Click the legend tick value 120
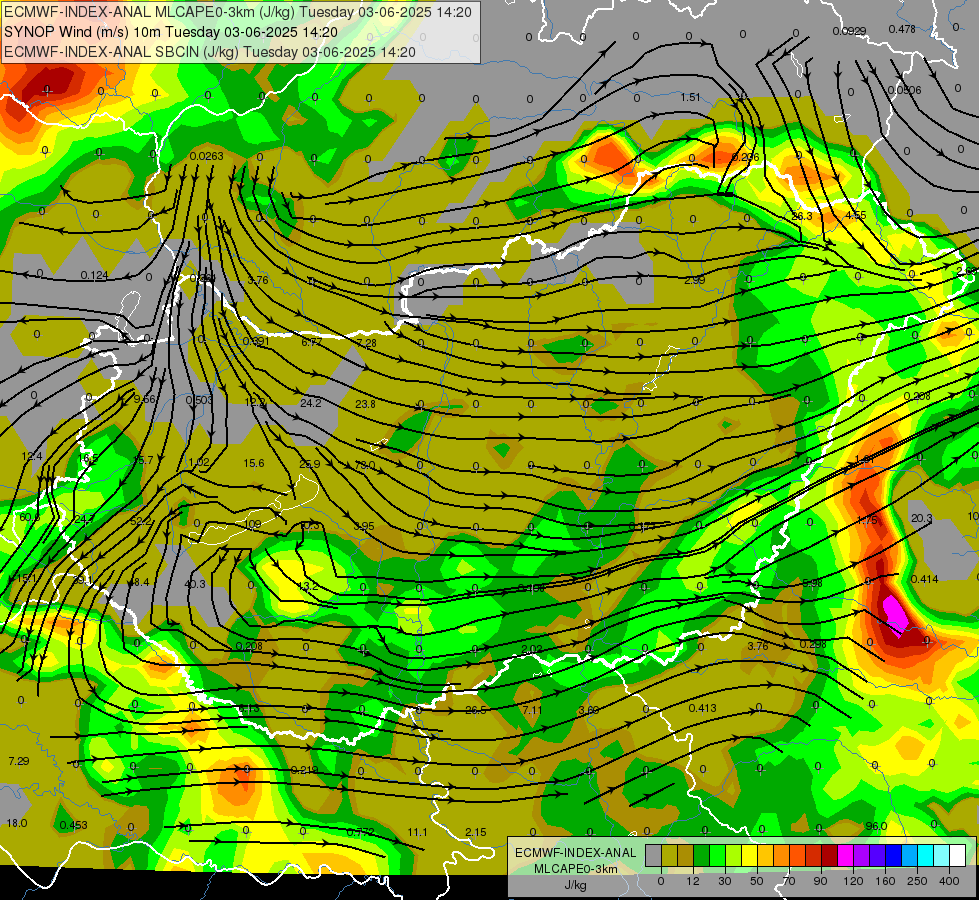Viewport: 979px width, 900px height. [853, 881]
